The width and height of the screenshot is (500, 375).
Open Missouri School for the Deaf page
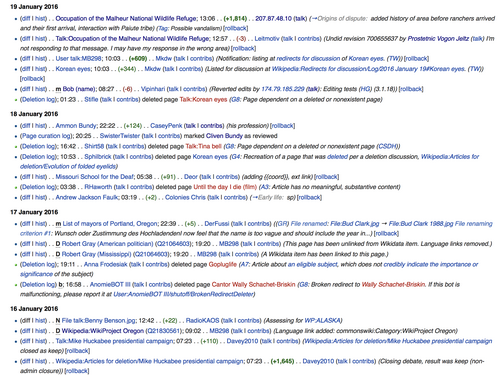[95, 177]
